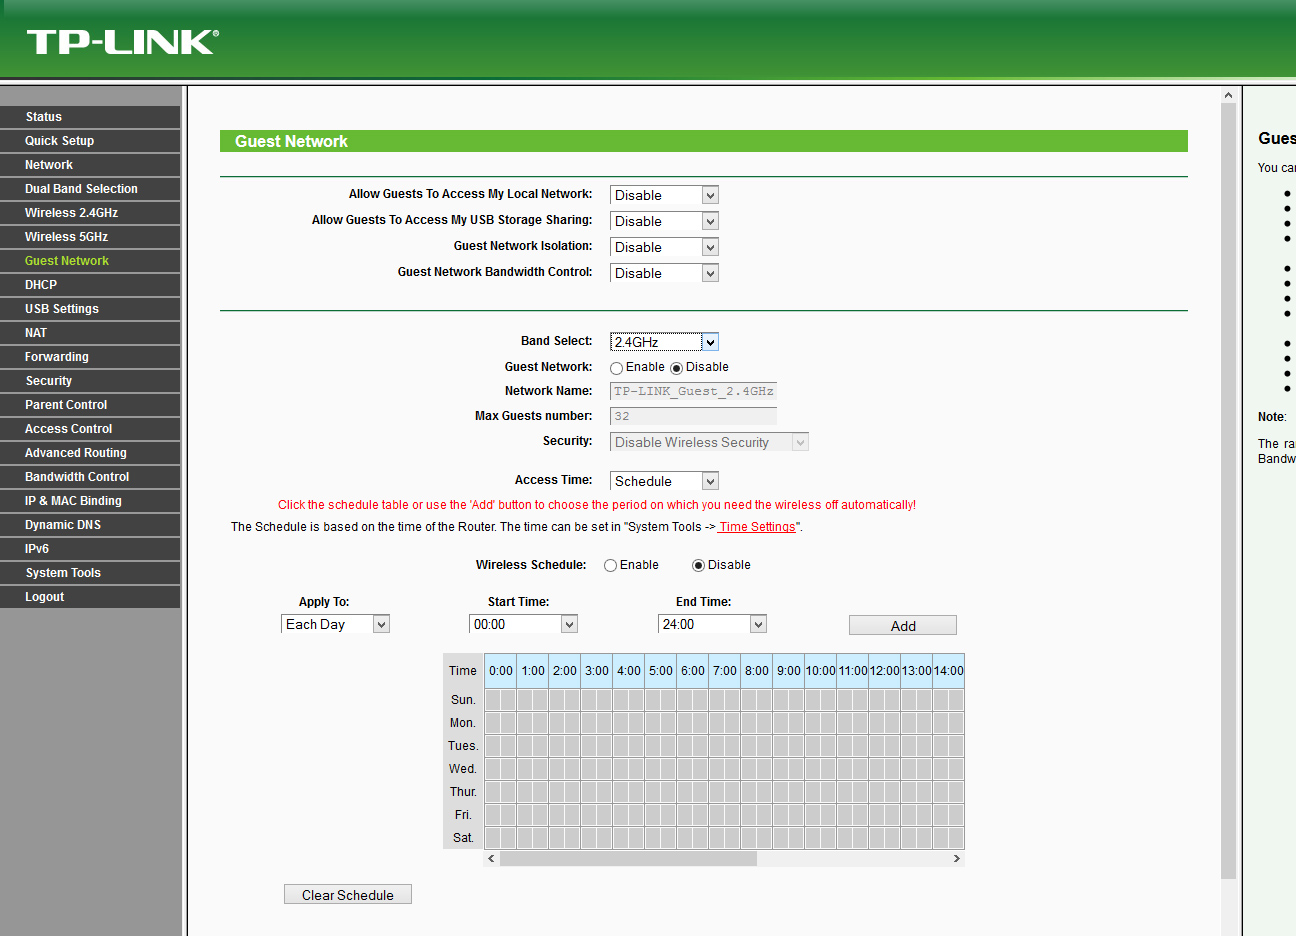Click the schedule table horizontal scrollbar

pos(628,858)
